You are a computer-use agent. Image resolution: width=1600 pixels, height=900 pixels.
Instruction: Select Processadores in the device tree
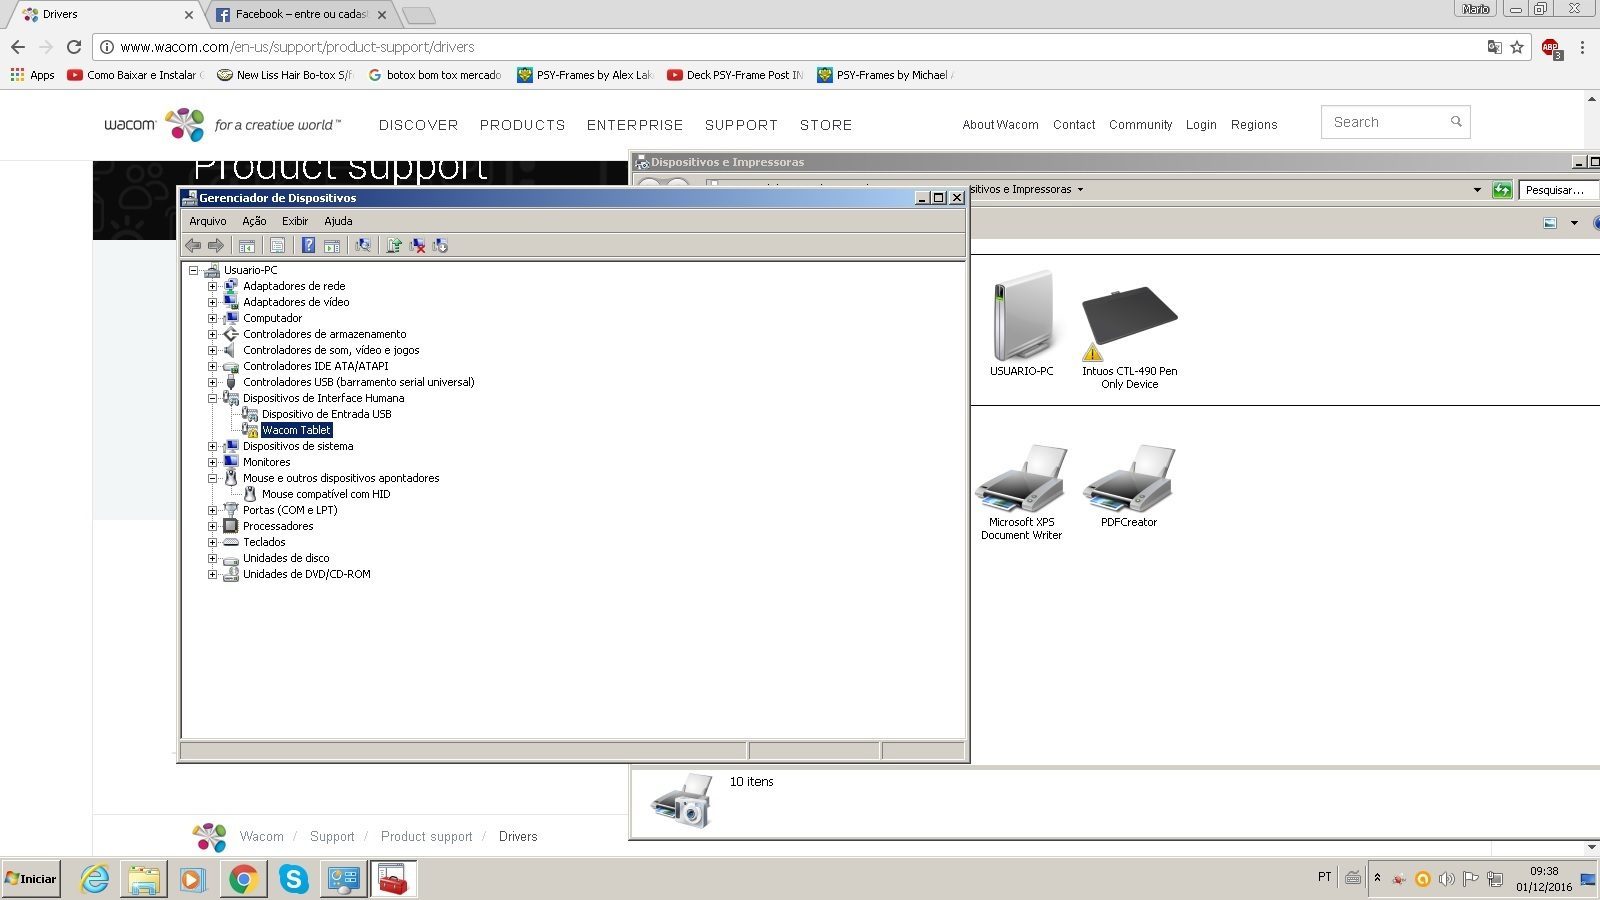(x=278, y=526)
